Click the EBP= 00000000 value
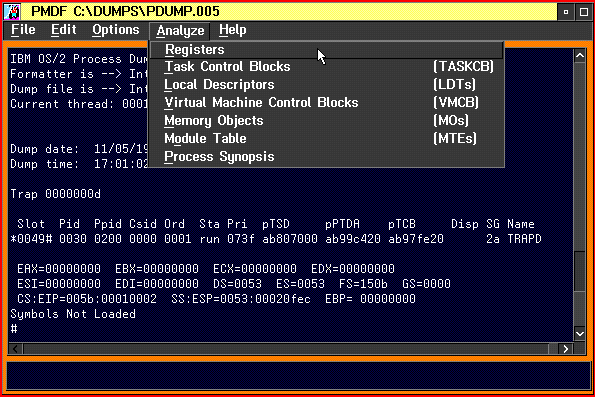This screenshot has width=595, height=397. [x=370, y=299]
